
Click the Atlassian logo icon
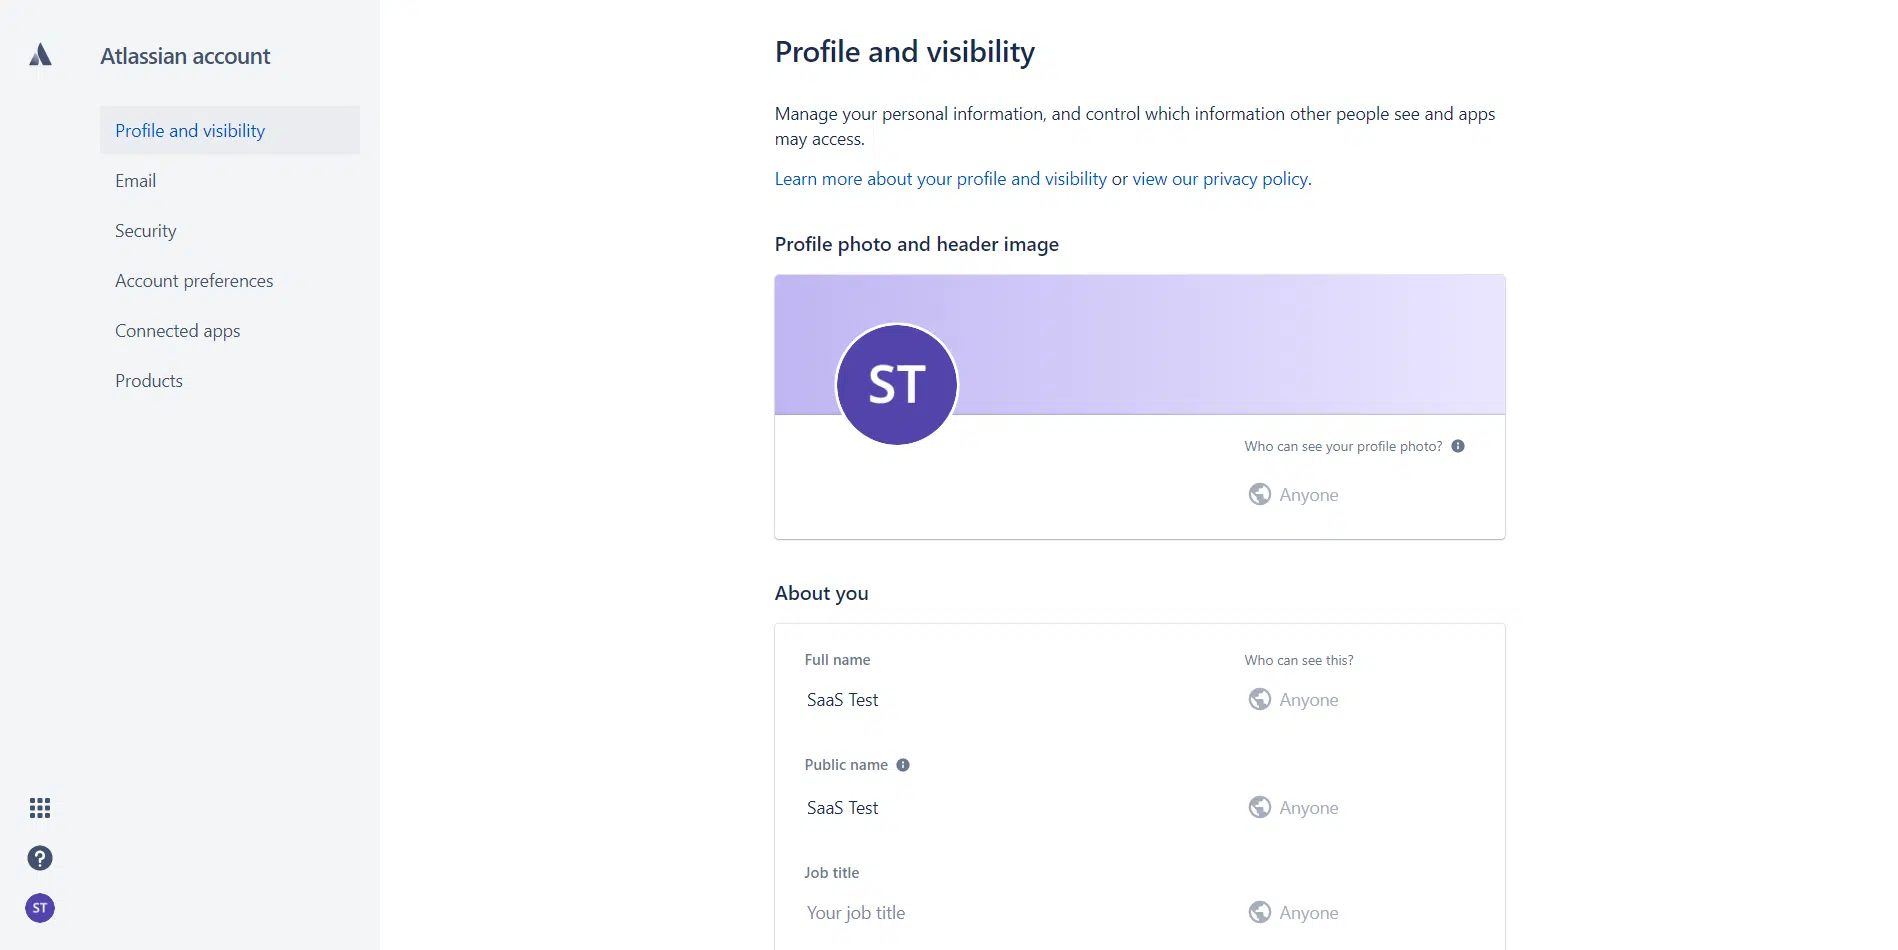[40, 55]
